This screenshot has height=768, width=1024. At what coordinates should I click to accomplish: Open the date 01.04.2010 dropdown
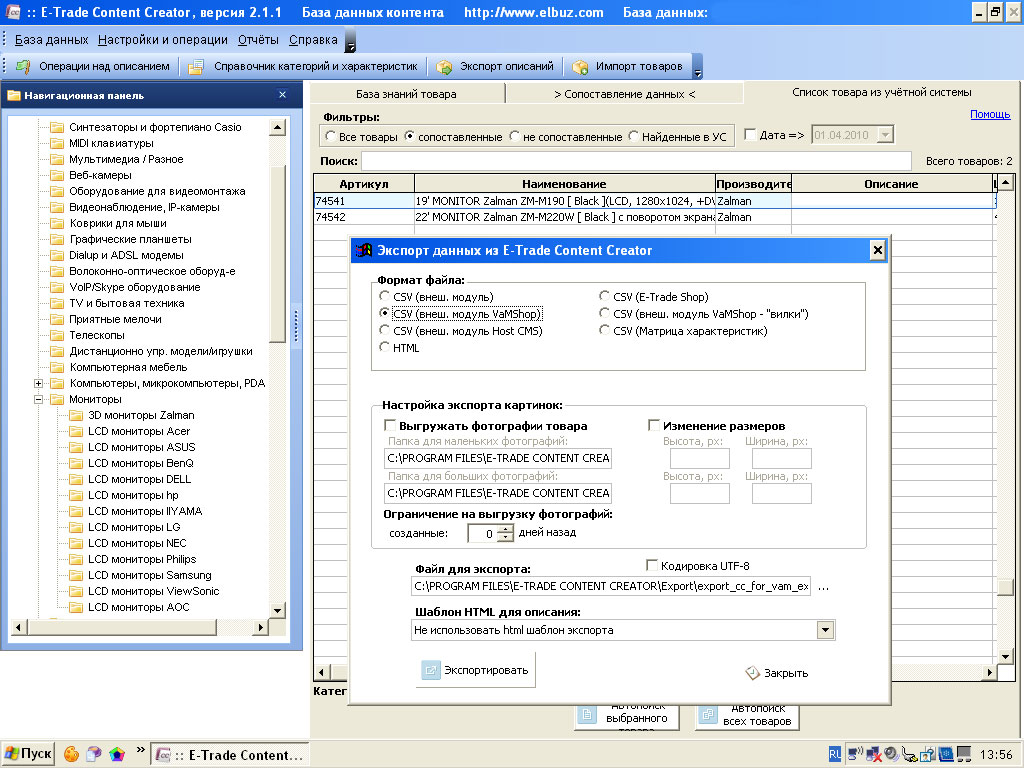click(885, 135)
